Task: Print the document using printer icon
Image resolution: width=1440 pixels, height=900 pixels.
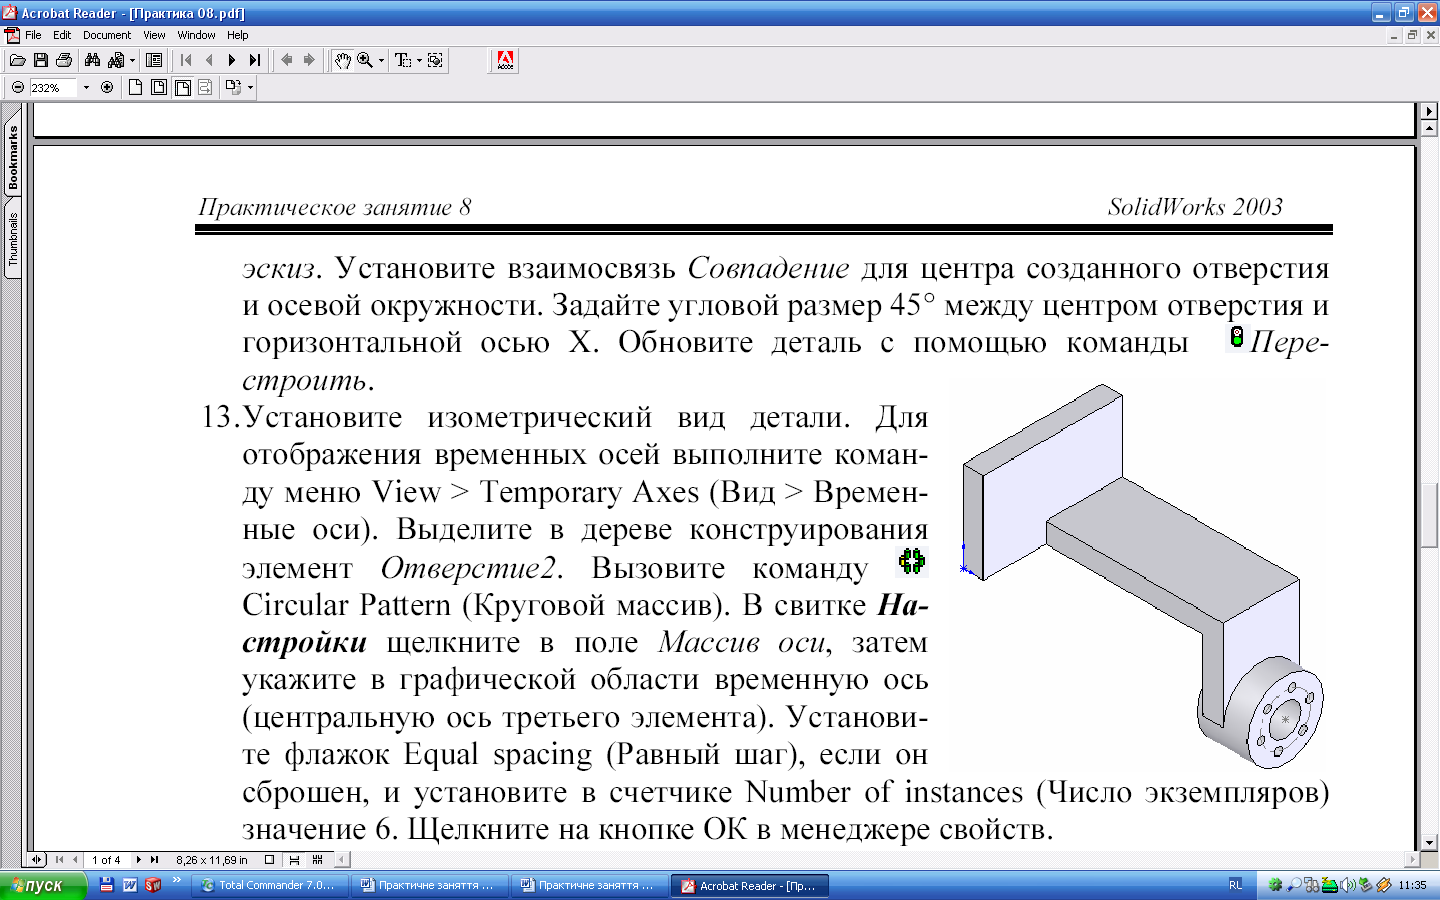Action: tap(64, 61)
